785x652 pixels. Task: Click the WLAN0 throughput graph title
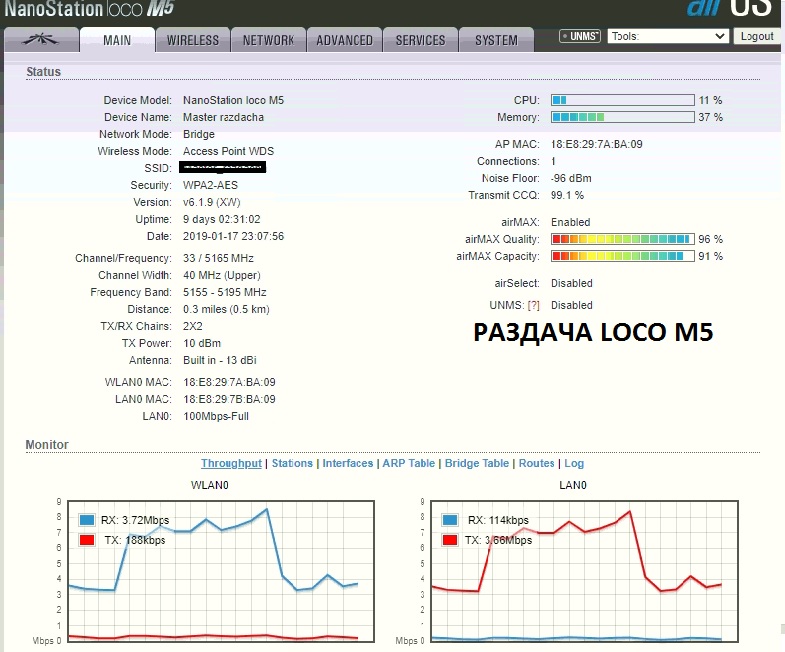pyautogui.click(x=209, y=485)
